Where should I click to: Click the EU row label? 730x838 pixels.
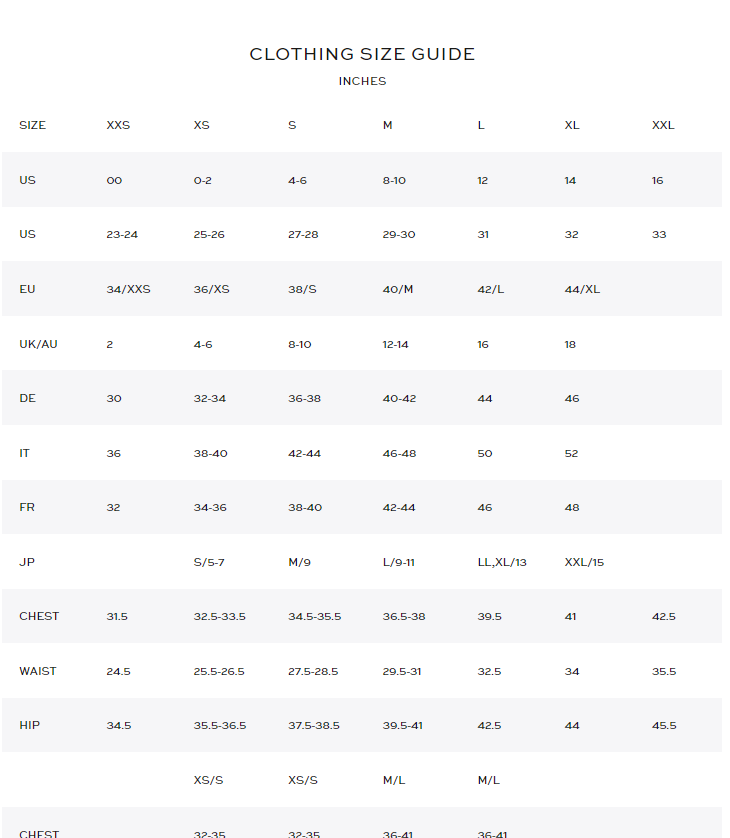(27, 289)
